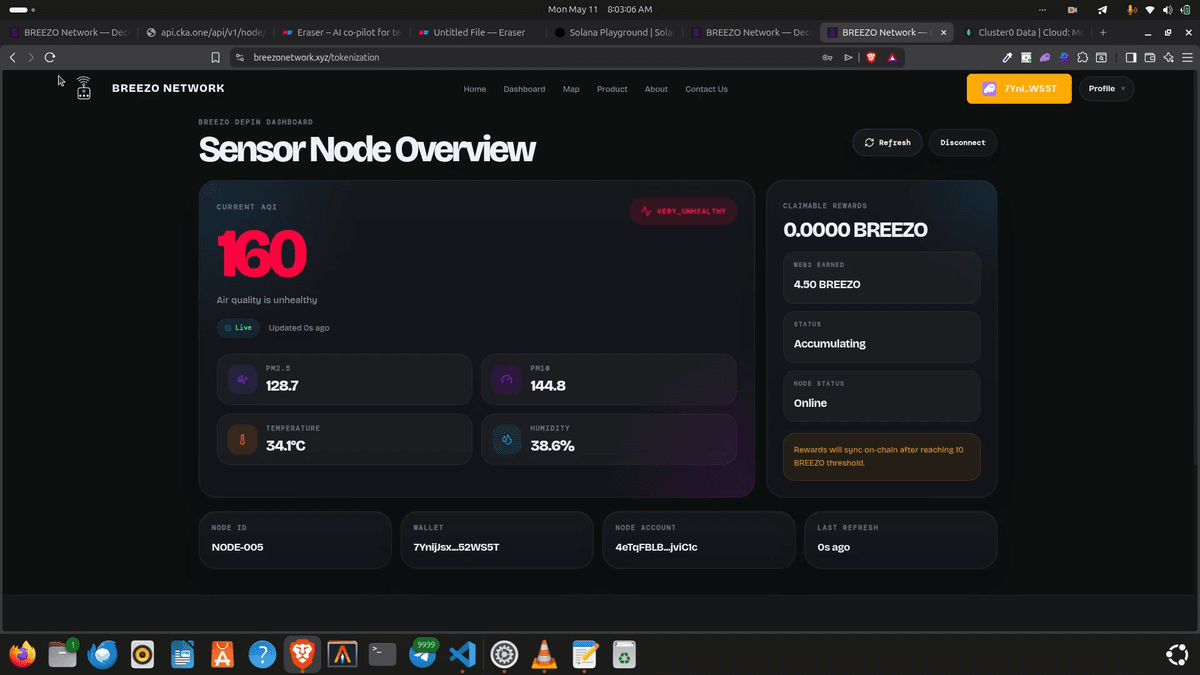Click the Online node status text
Screen dimensions: 1200x675
pos(811,403)
